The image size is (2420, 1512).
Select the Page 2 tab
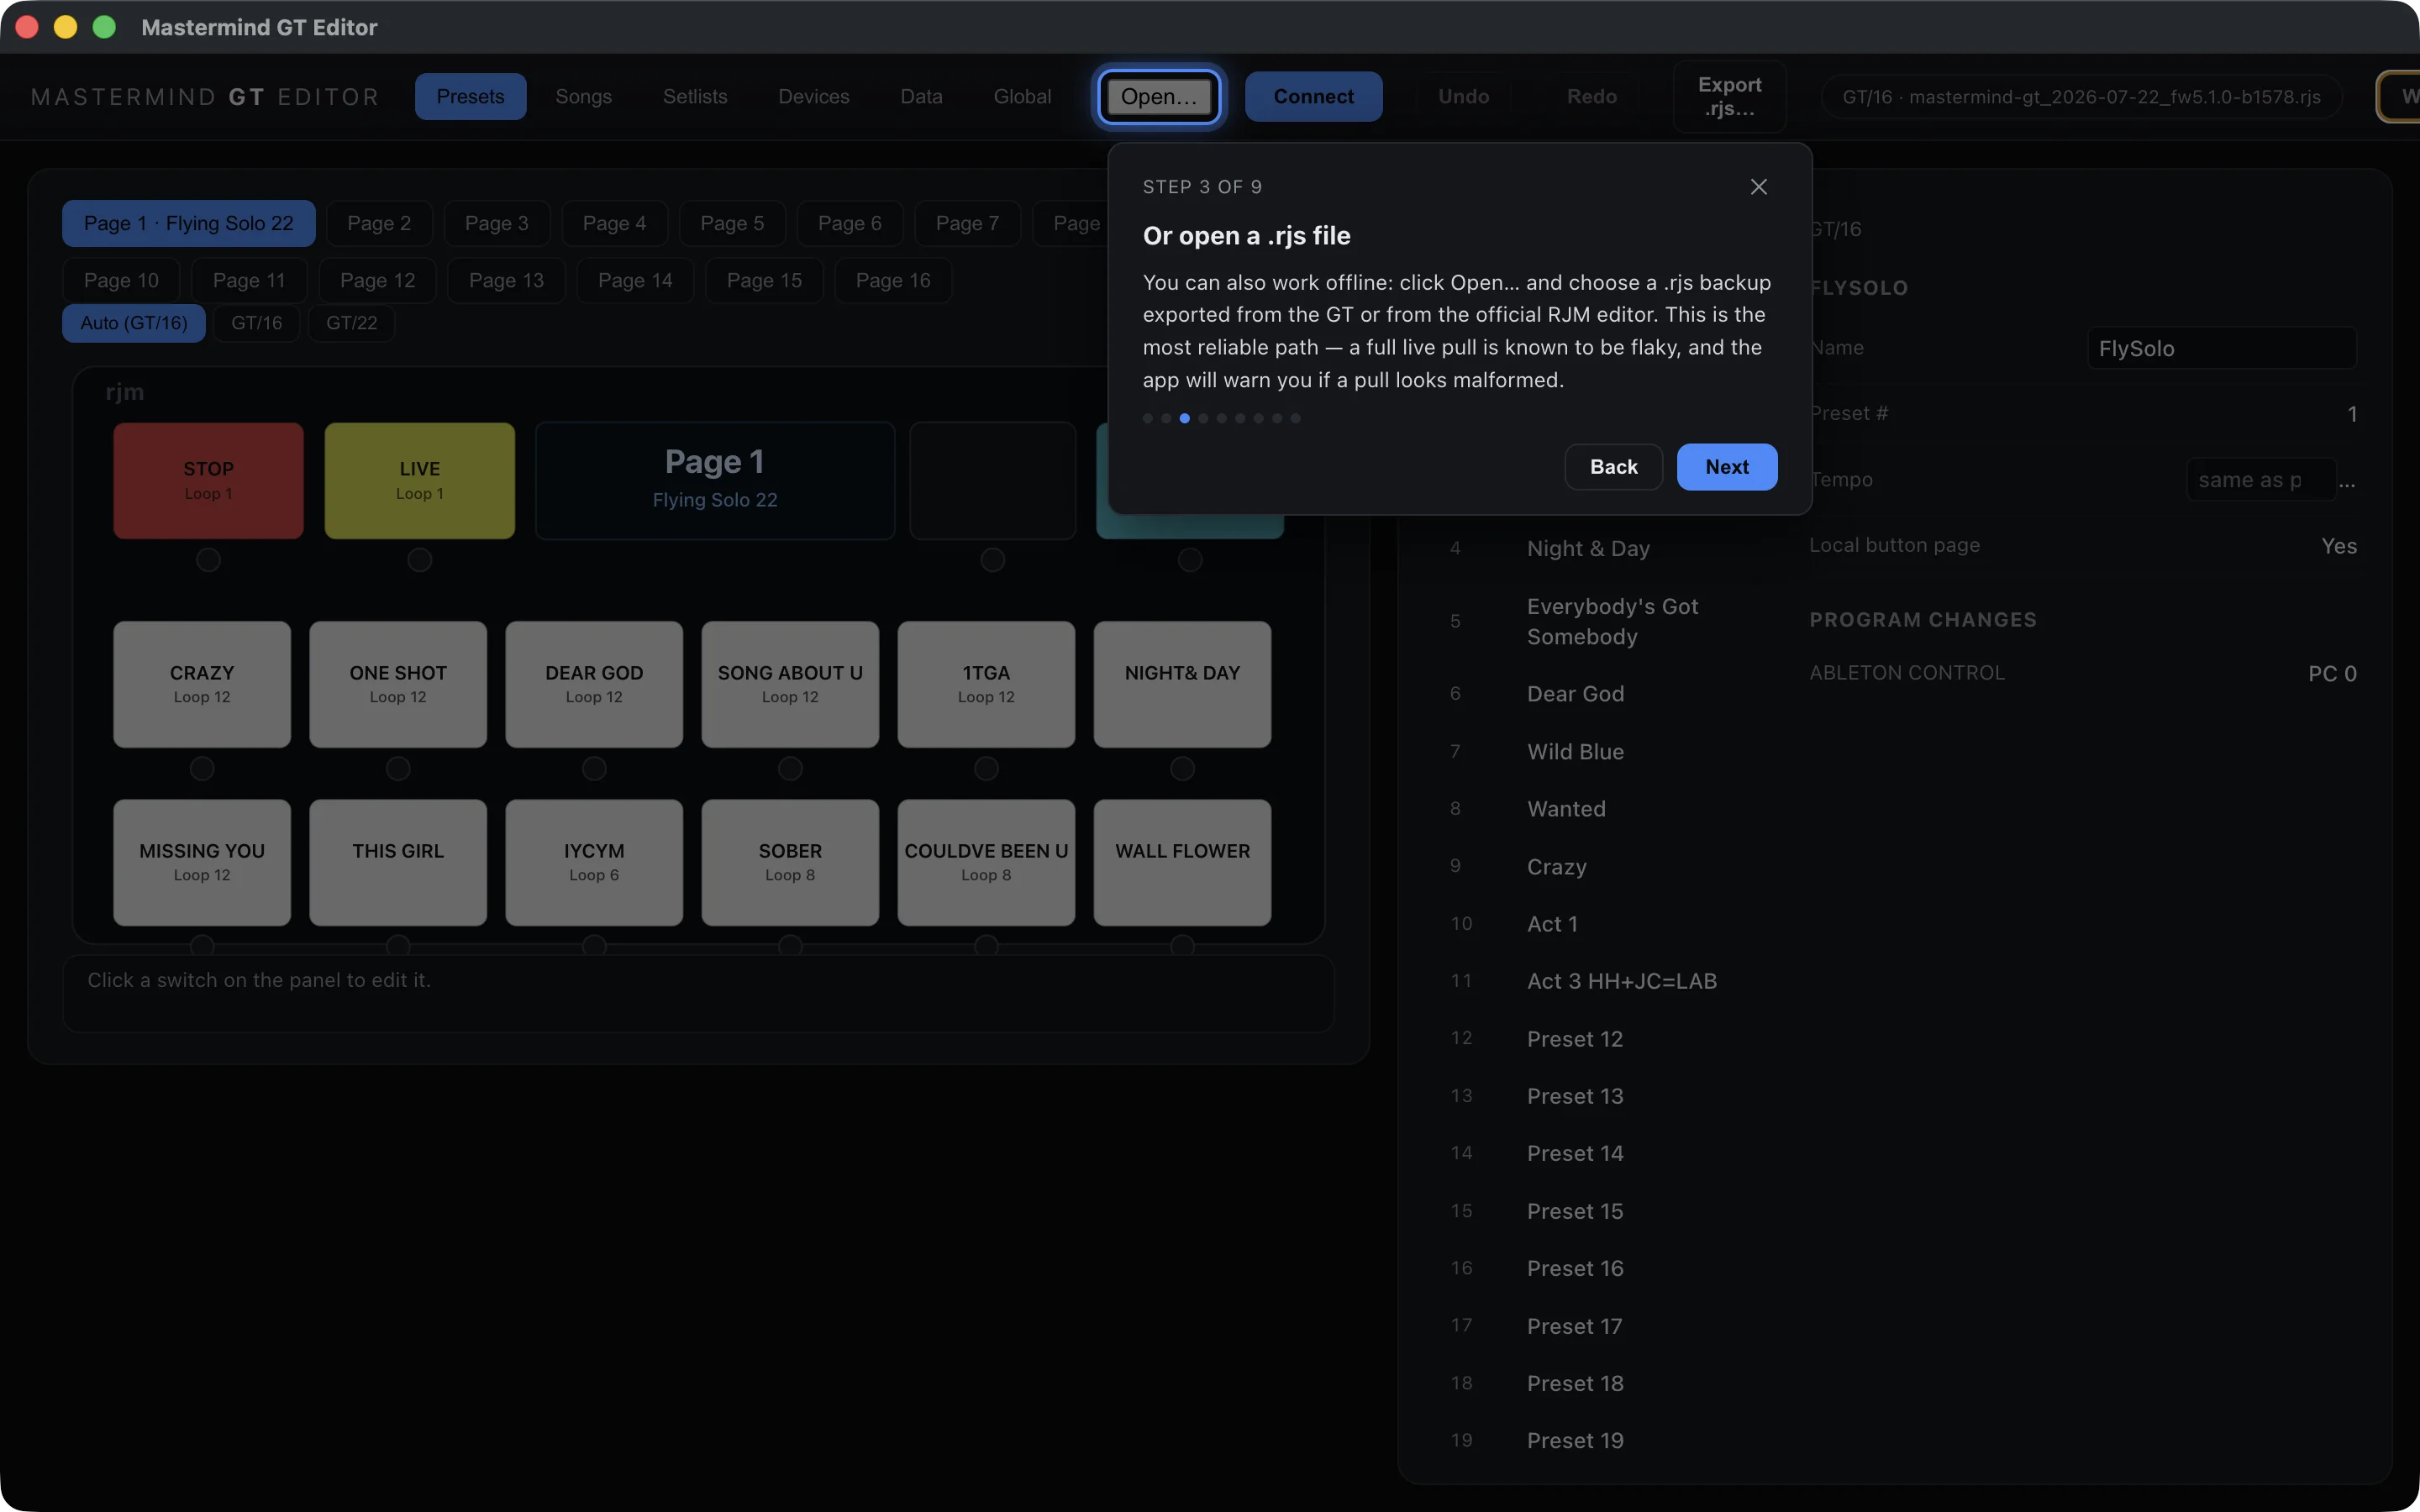click(378, 223)
